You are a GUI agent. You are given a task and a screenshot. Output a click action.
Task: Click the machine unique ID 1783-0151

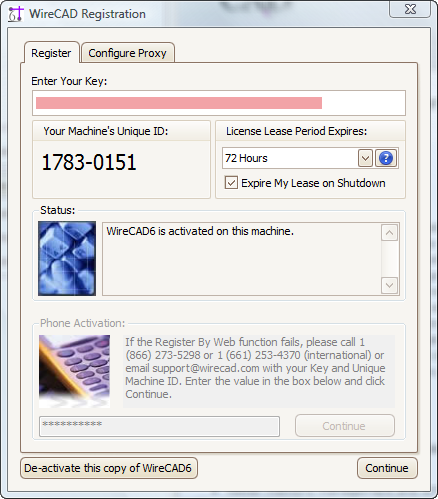(x=89, y=162)
